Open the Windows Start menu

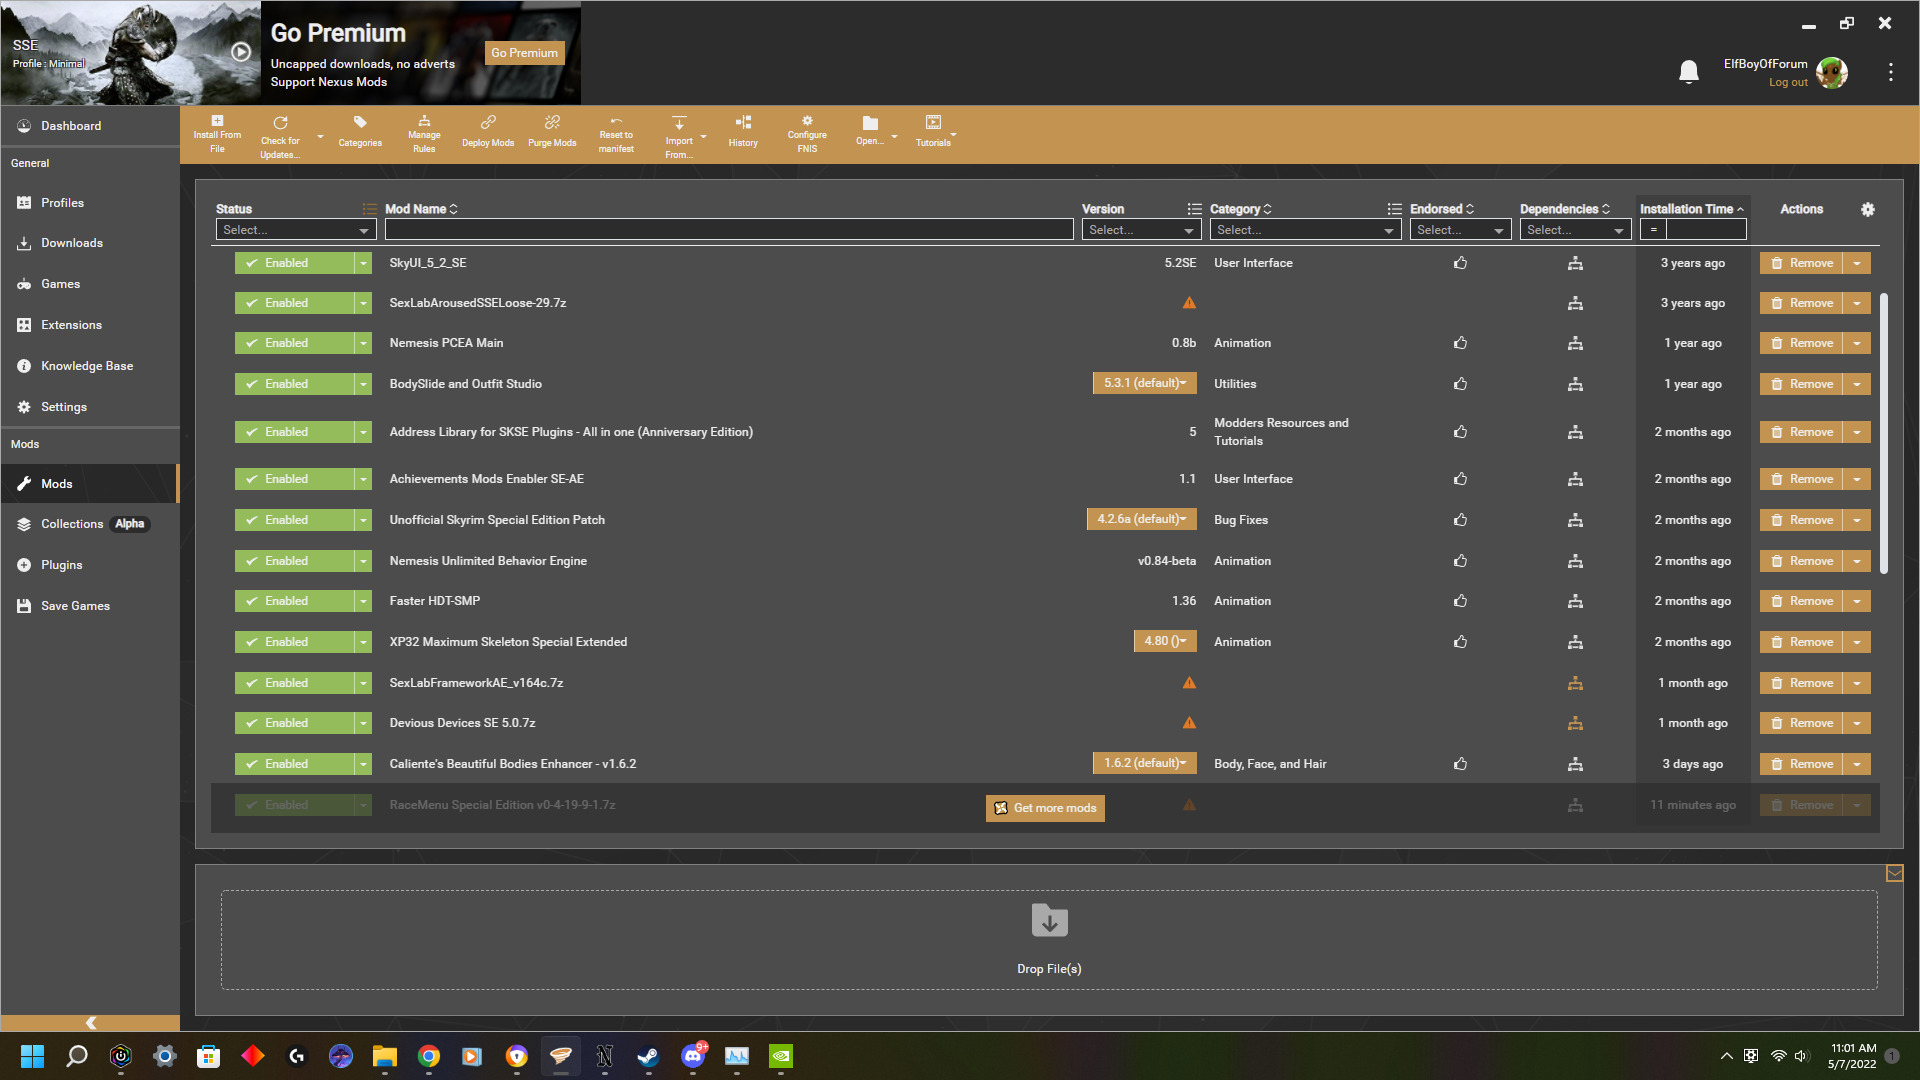(x=32, y=1056)
